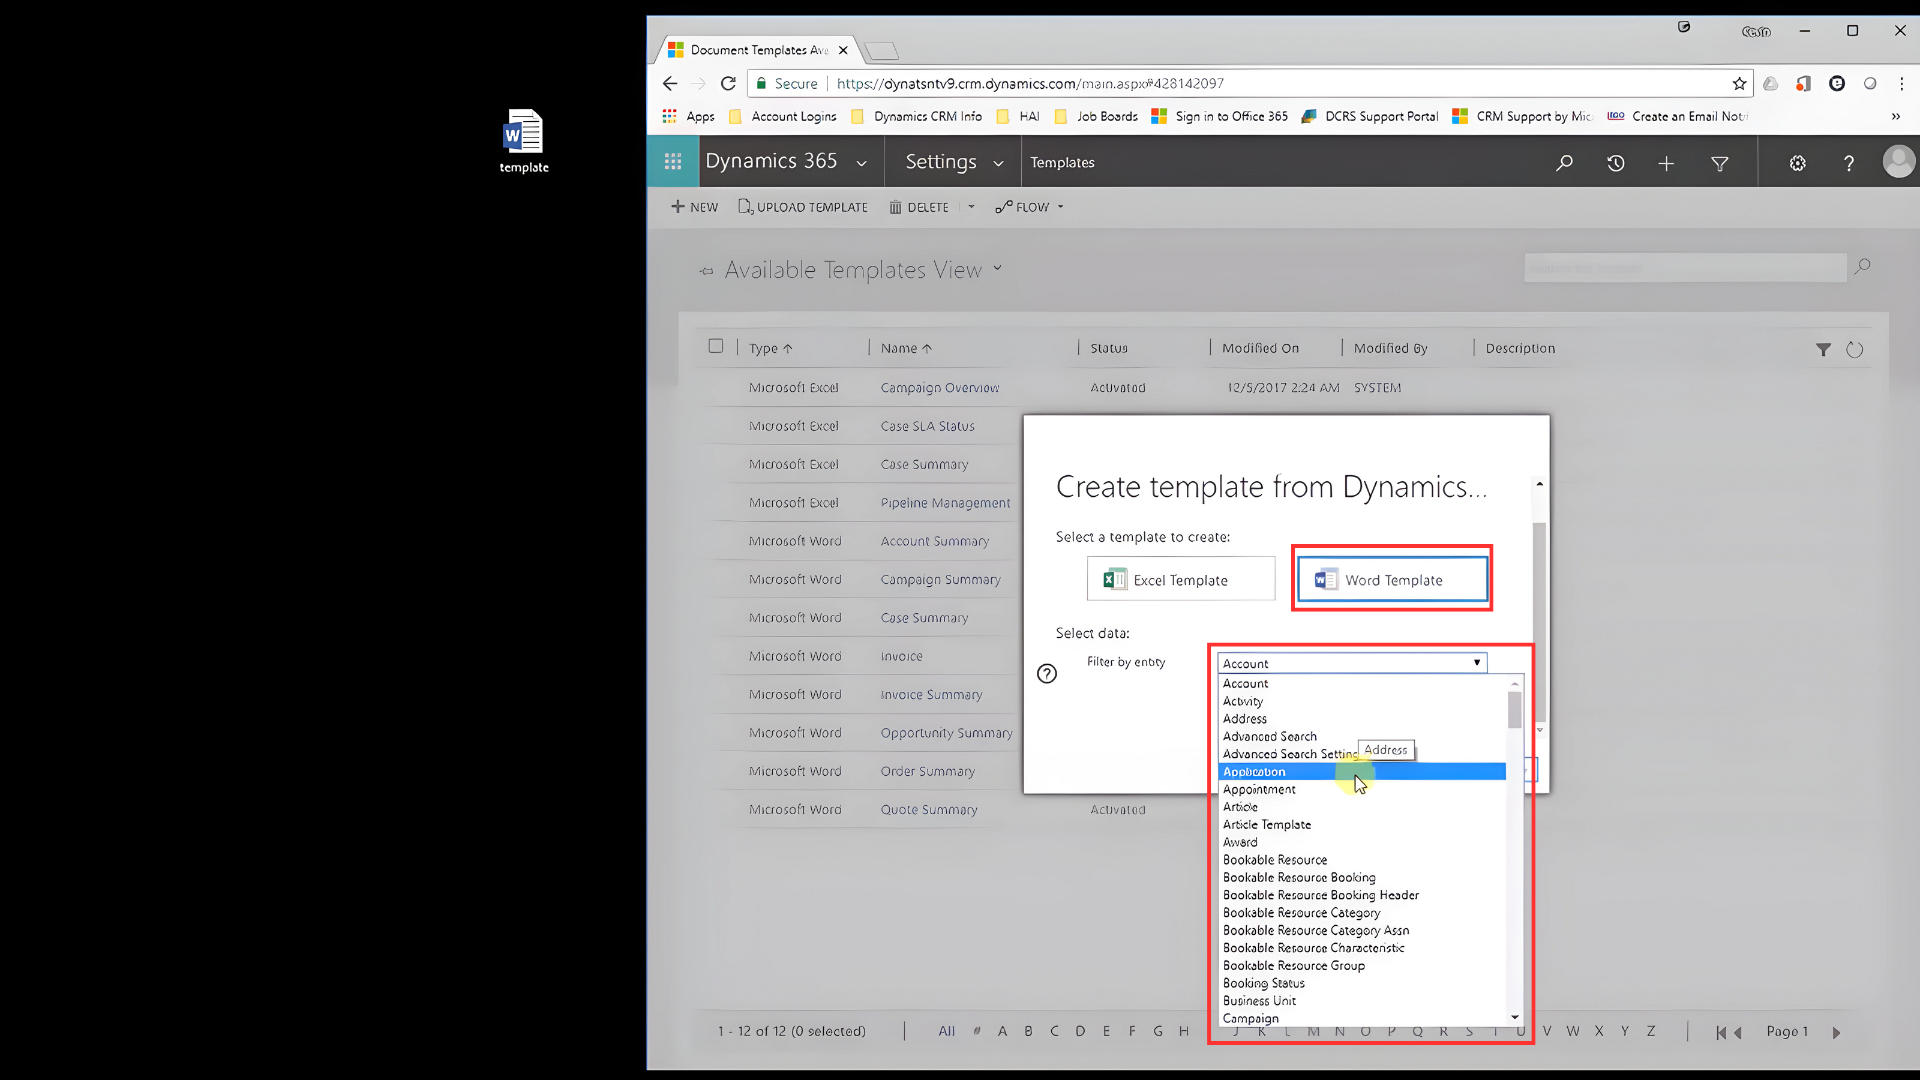
Task: Click NEW in the command bar
Action: click(x=694, y=207)
